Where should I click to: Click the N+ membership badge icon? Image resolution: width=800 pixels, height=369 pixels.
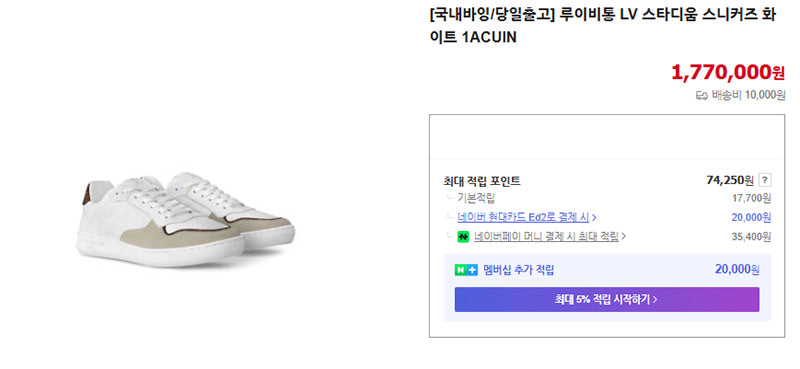point(466,270)
